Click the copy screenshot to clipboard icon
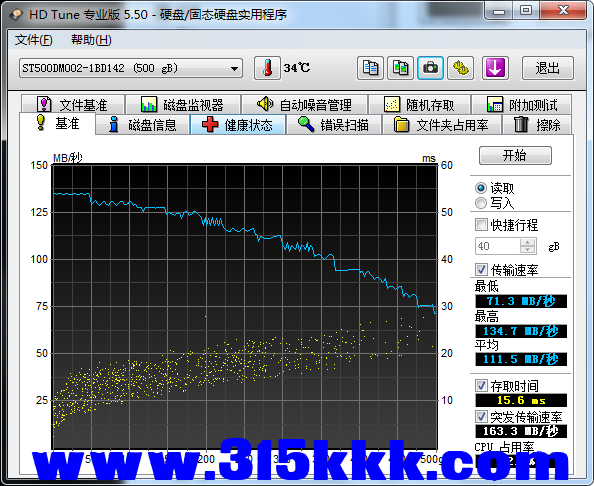This screenshot has width=594, height=486. pos(400,68)
